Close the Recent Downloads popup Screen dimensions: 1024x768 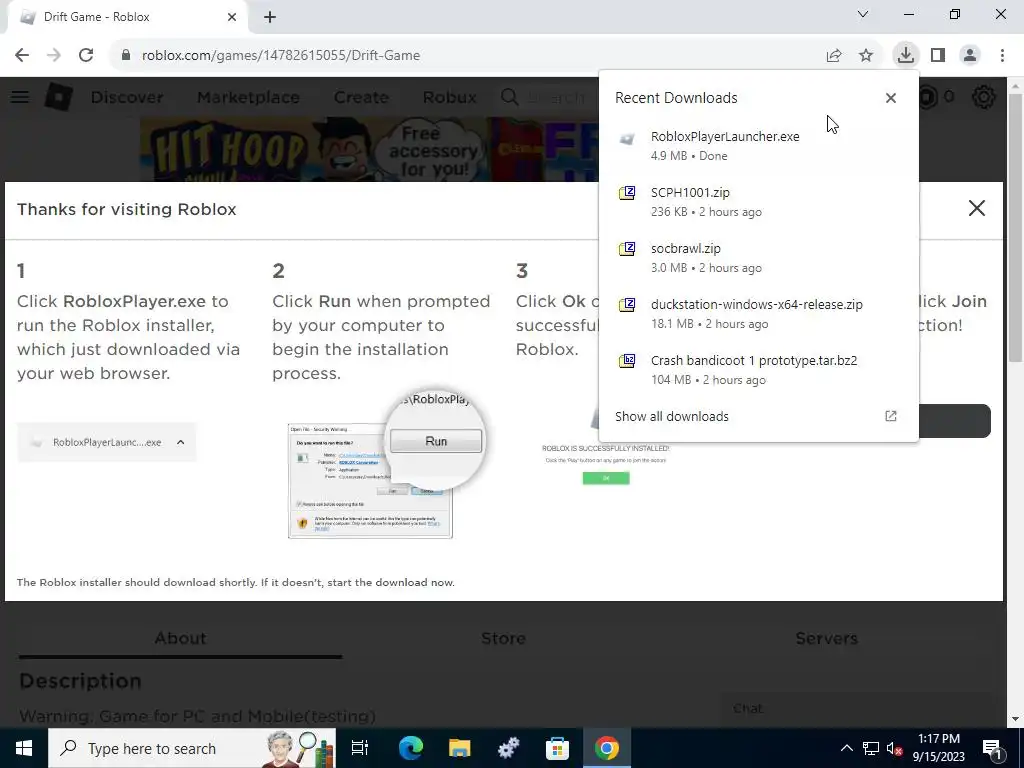(891, 98)
